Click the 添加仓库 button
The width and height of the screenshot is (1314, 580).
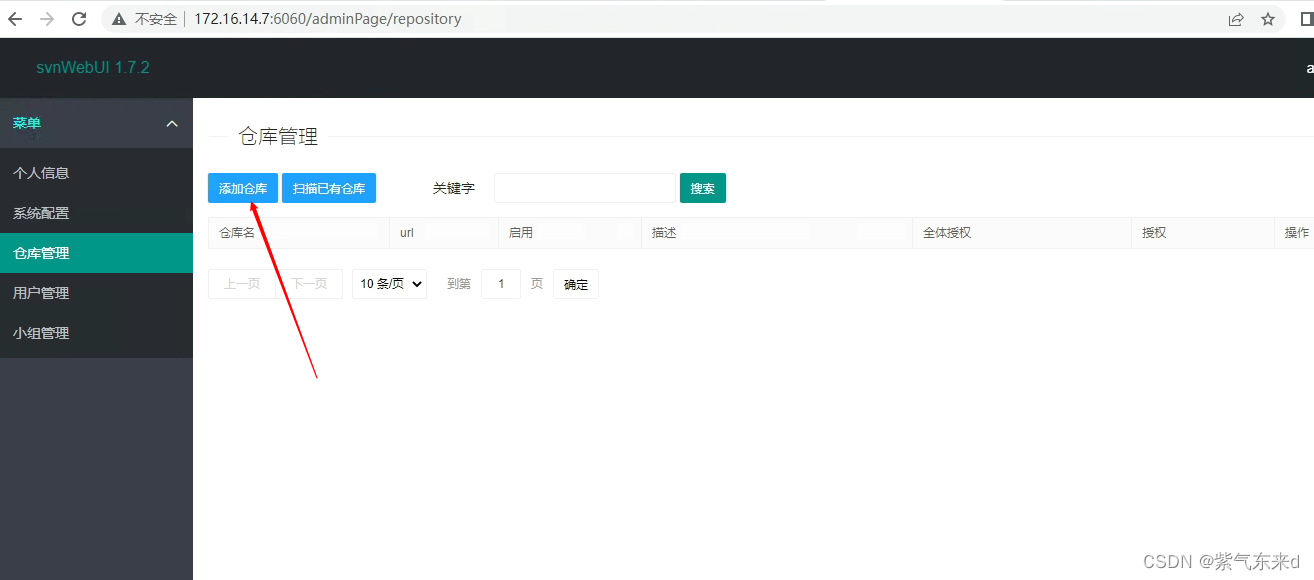[x=242, y=188]
